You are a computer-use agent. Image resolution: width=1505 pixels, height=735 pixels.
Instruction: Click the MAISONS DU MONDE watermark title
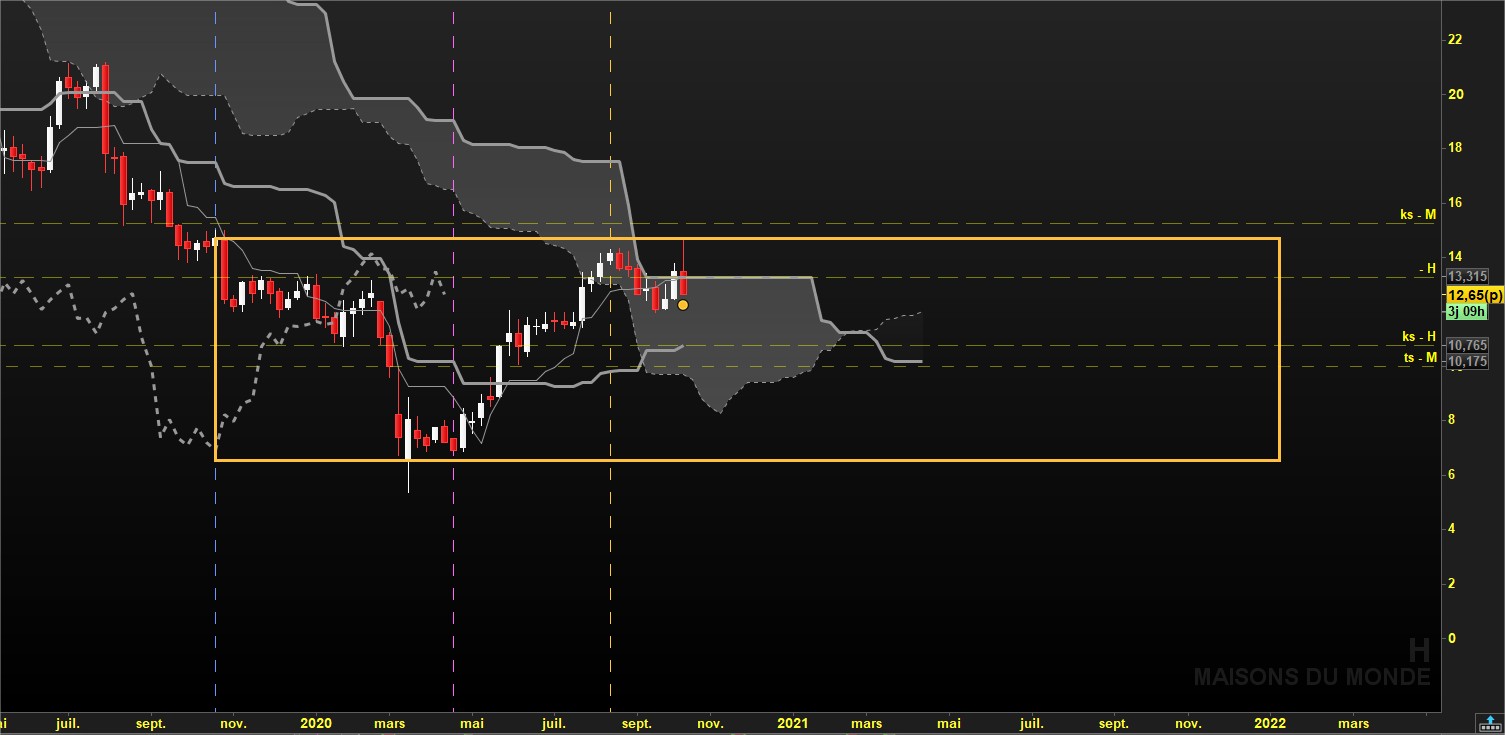1311,677
